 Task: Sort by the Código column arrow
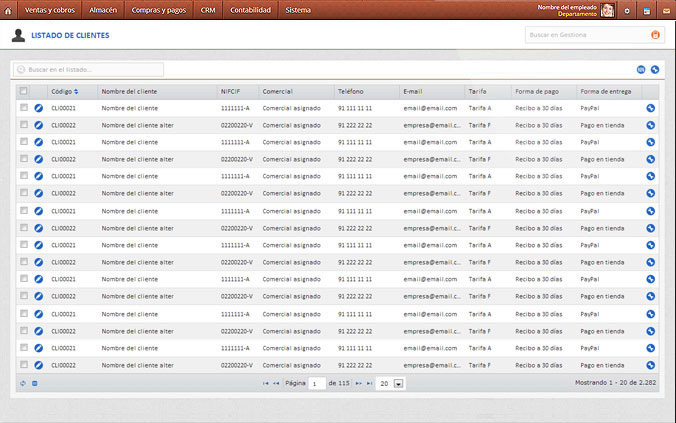pyautogui.click(x=76, y=91)
